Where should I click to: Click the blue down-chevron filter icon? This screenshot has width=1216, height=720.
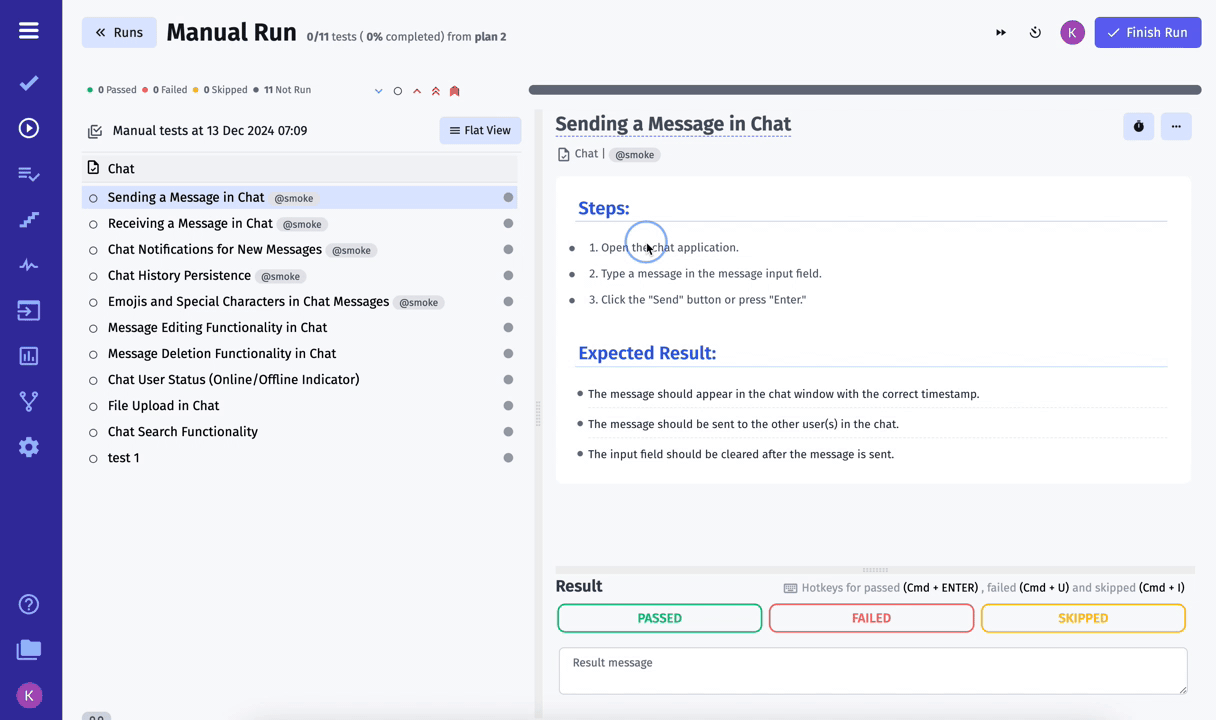pyautogui.click(x=379, y=91)
